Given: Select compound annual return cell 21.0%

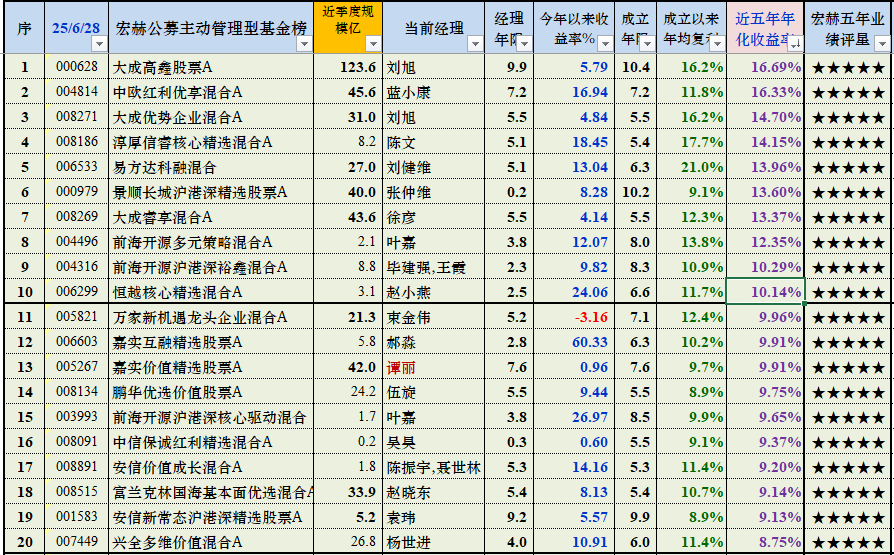Looking at the screenshot, I should pyautogui.click(x=692, y=167).
